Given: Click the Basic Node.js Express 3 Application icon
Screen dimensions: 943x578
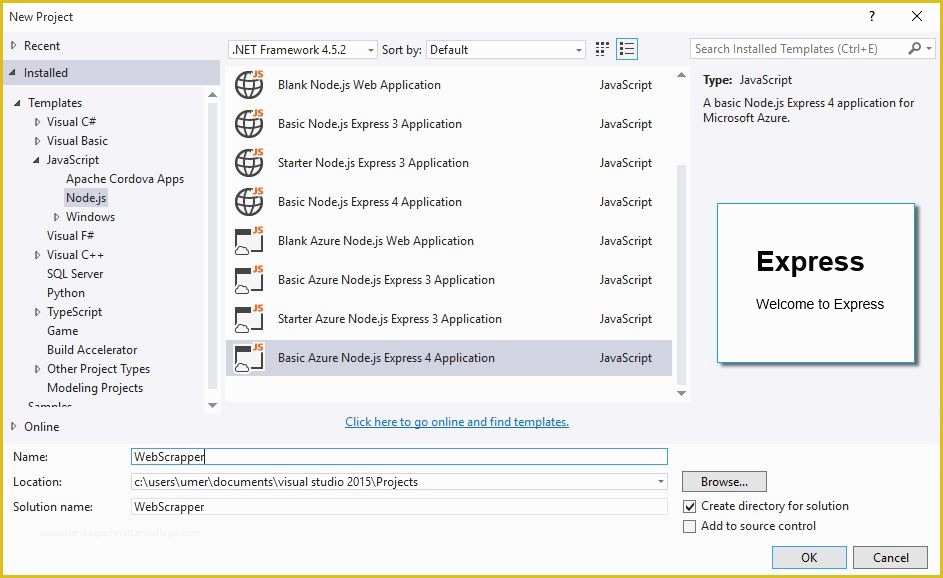Looking at the screenshot, I should point(249,123).
